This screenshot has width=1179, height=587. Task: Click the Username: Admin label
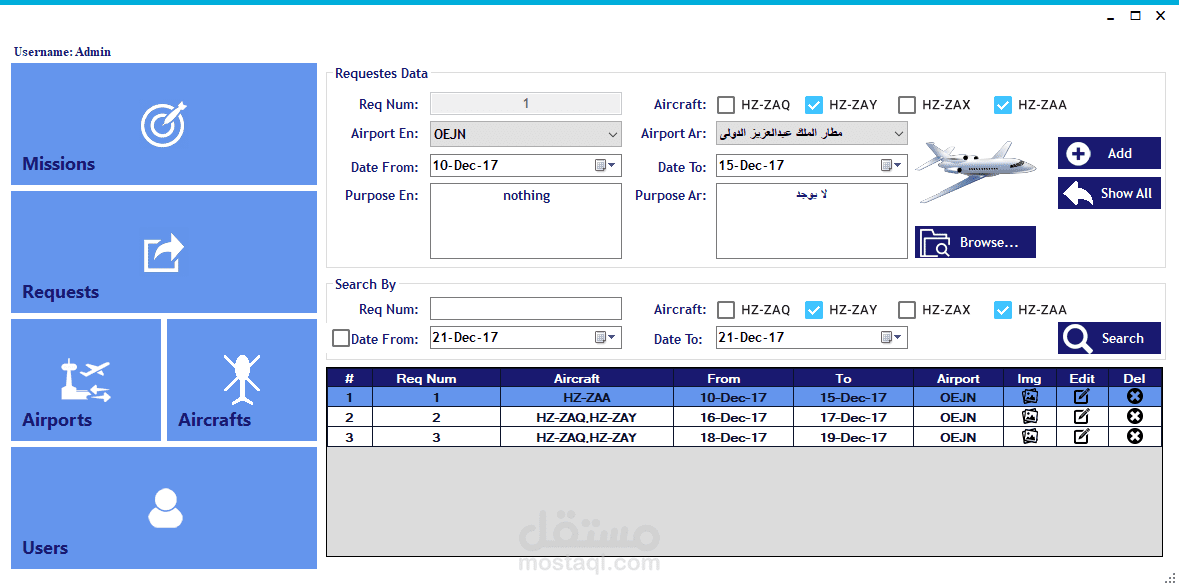(62, 52)
